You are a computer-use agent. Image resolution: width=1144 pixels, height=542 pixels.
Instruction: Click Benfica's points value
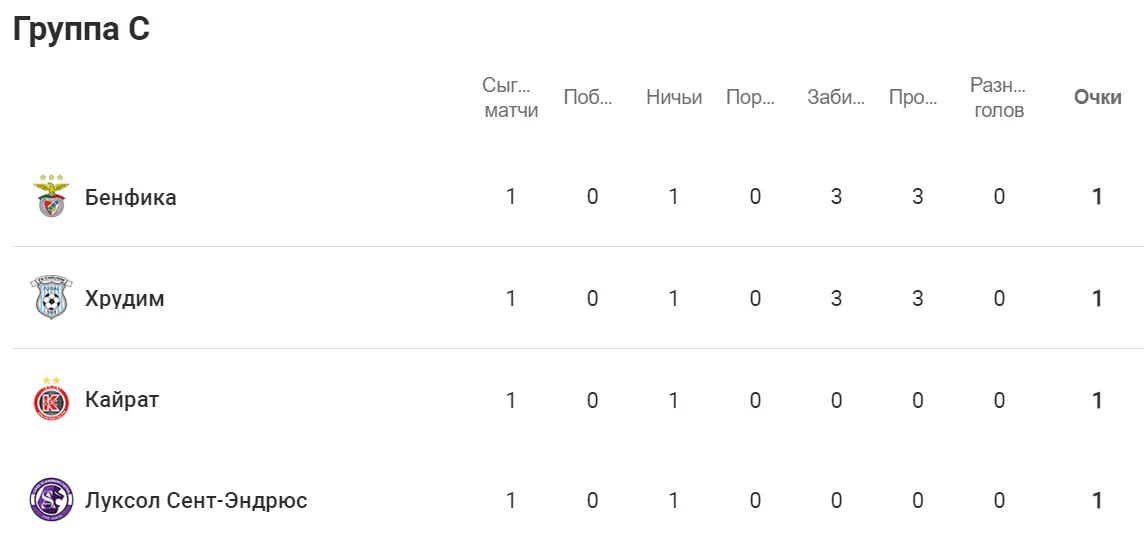[1097, 197]
